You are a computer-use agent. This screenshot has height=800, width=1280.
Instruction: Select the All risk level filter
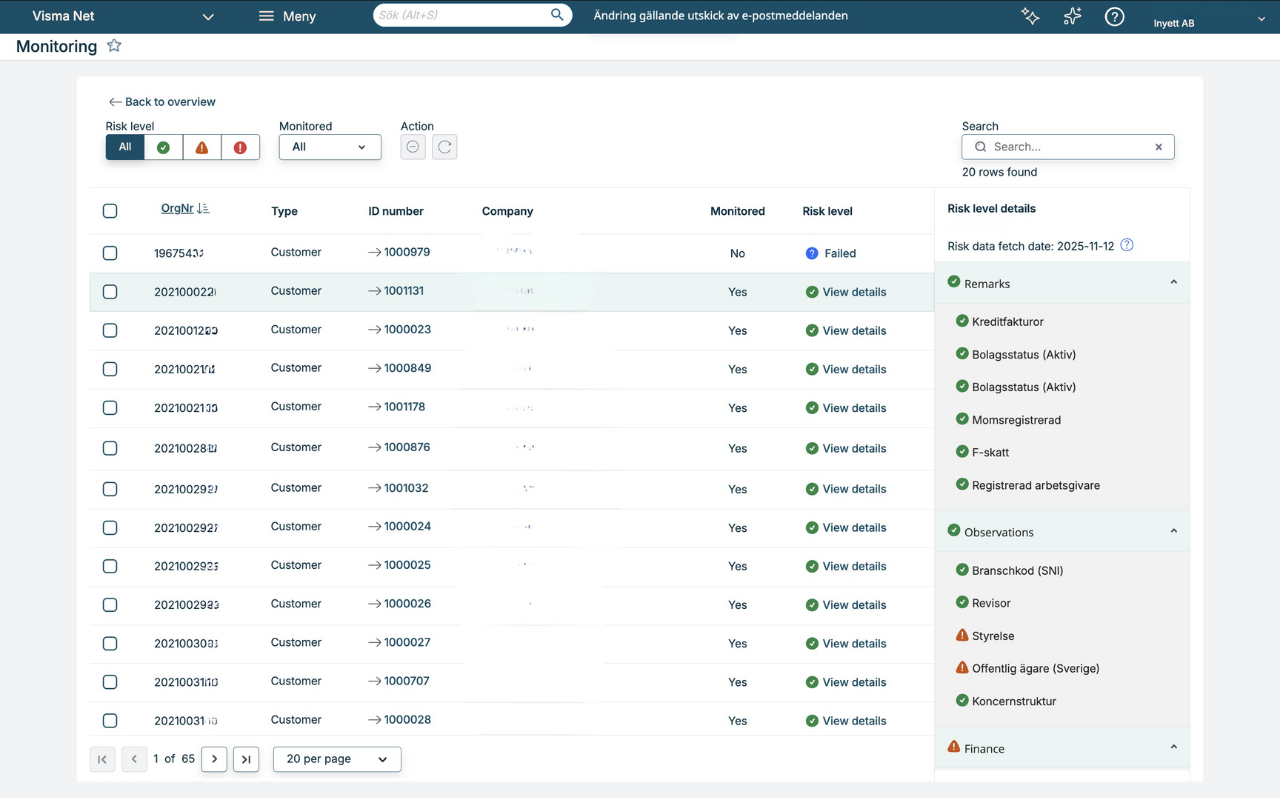point(125,147)
